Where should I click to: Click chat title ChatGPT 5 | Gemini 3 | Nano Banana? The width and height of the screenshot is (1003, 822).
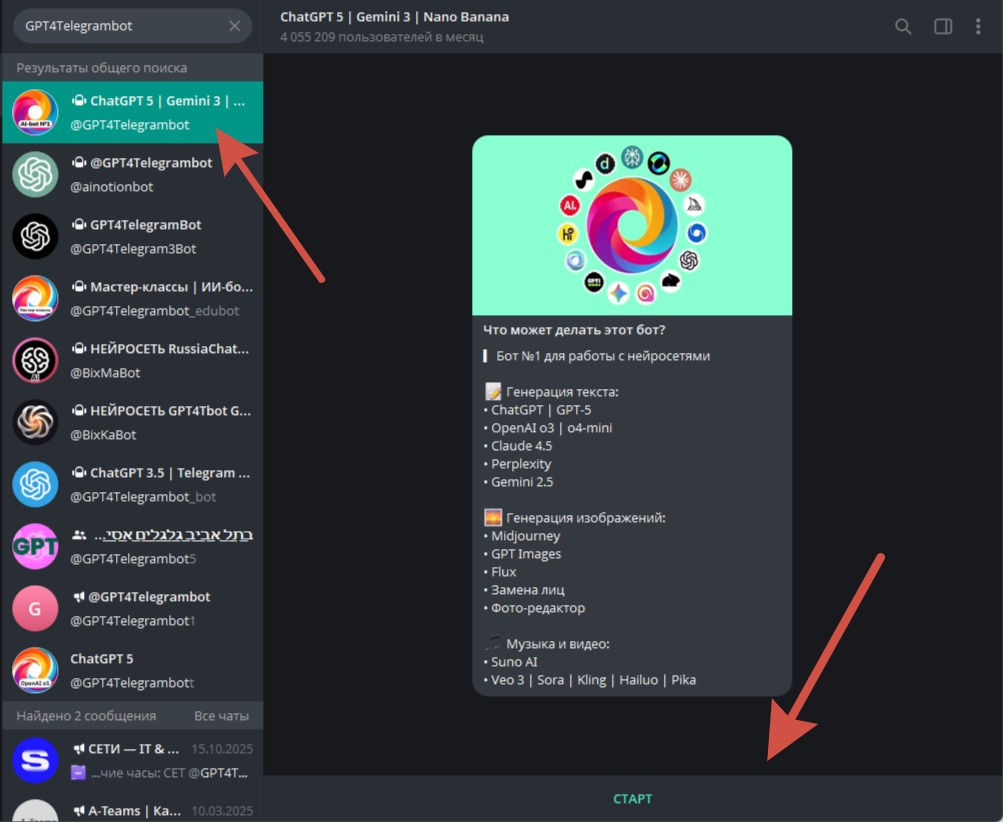click(395, 17)
